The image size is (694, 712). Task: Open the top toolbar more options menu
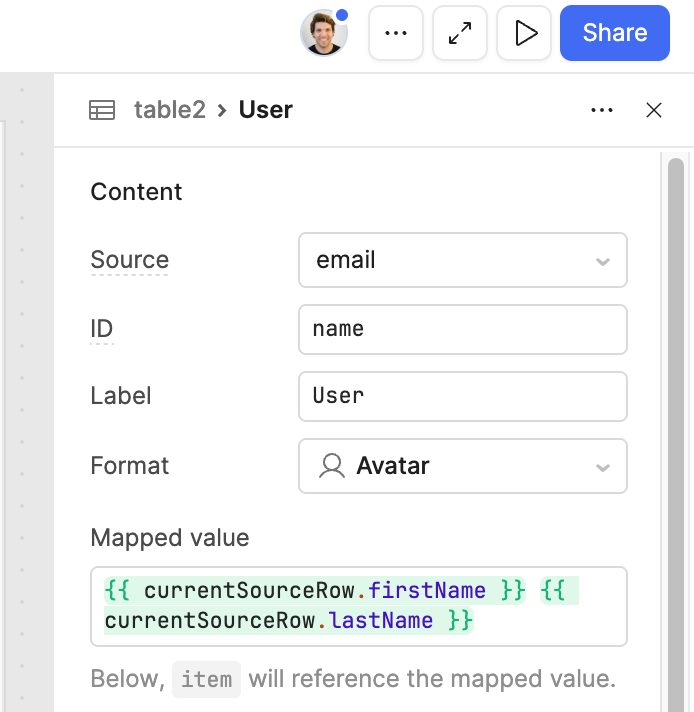(396, 33)
